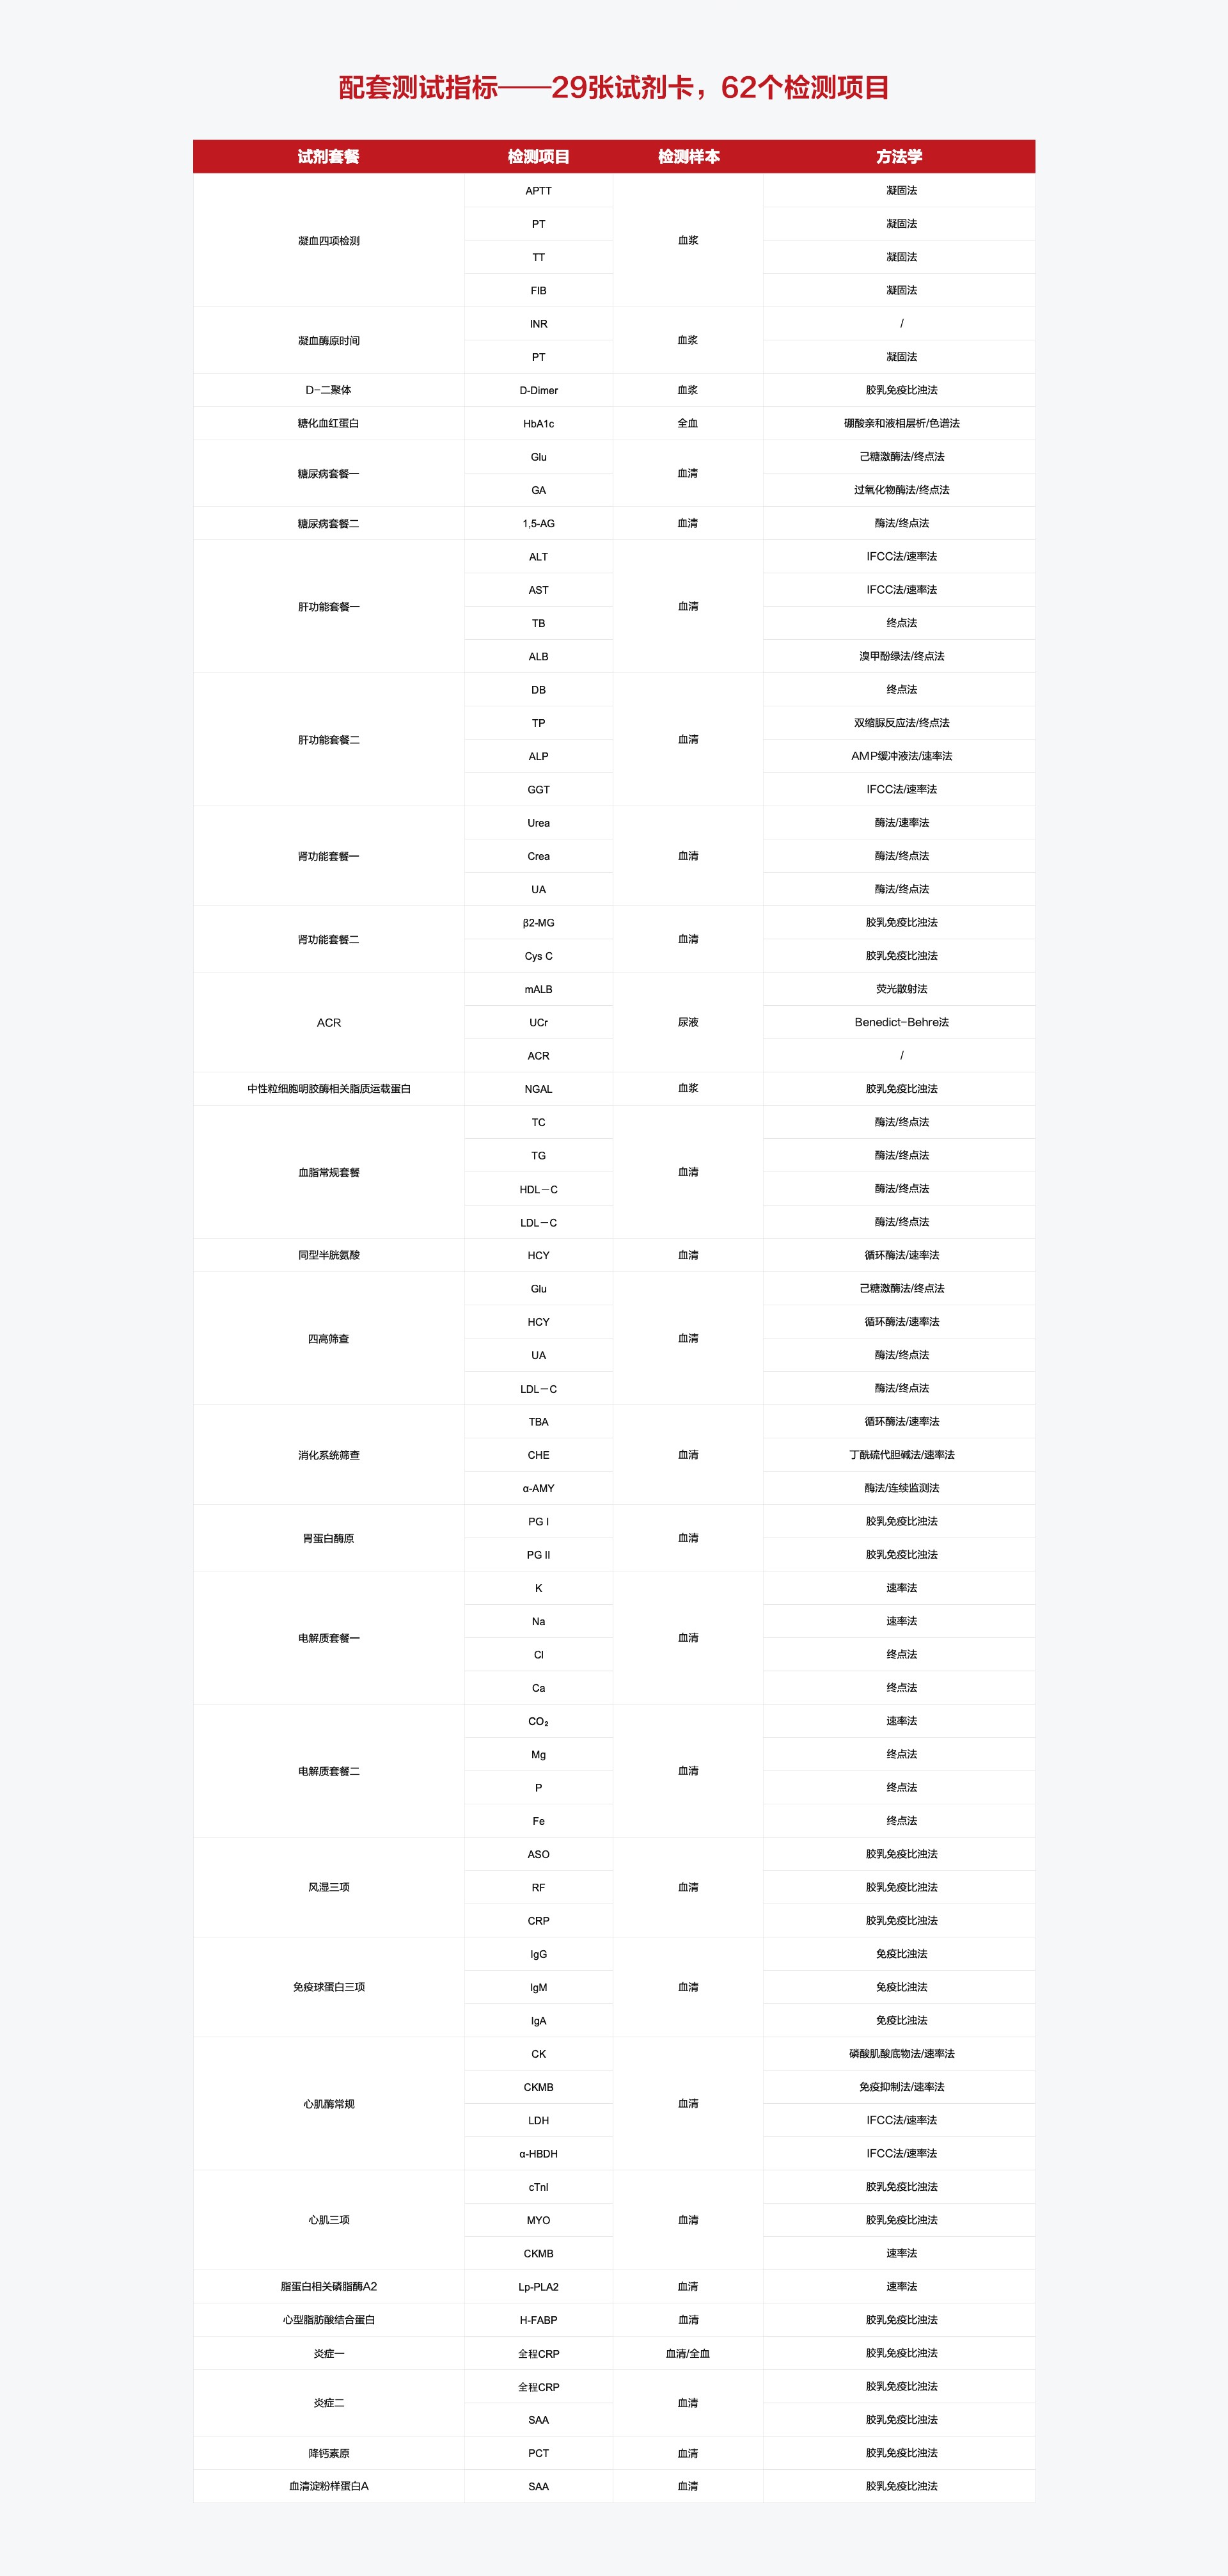Select the red page title text
Image resolution: width=1228 pixels, height=2576 pixels.
tap(614, 88)
